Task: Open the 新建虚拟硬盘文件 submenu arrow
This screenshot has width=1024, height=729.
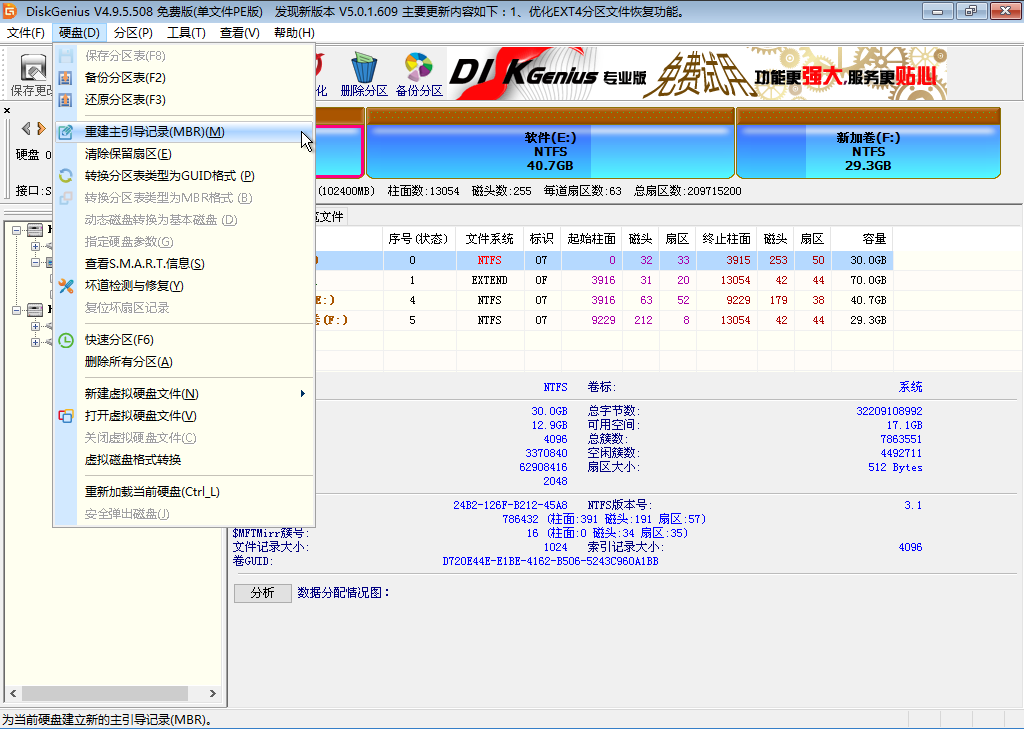Action: tap(303, 394)
